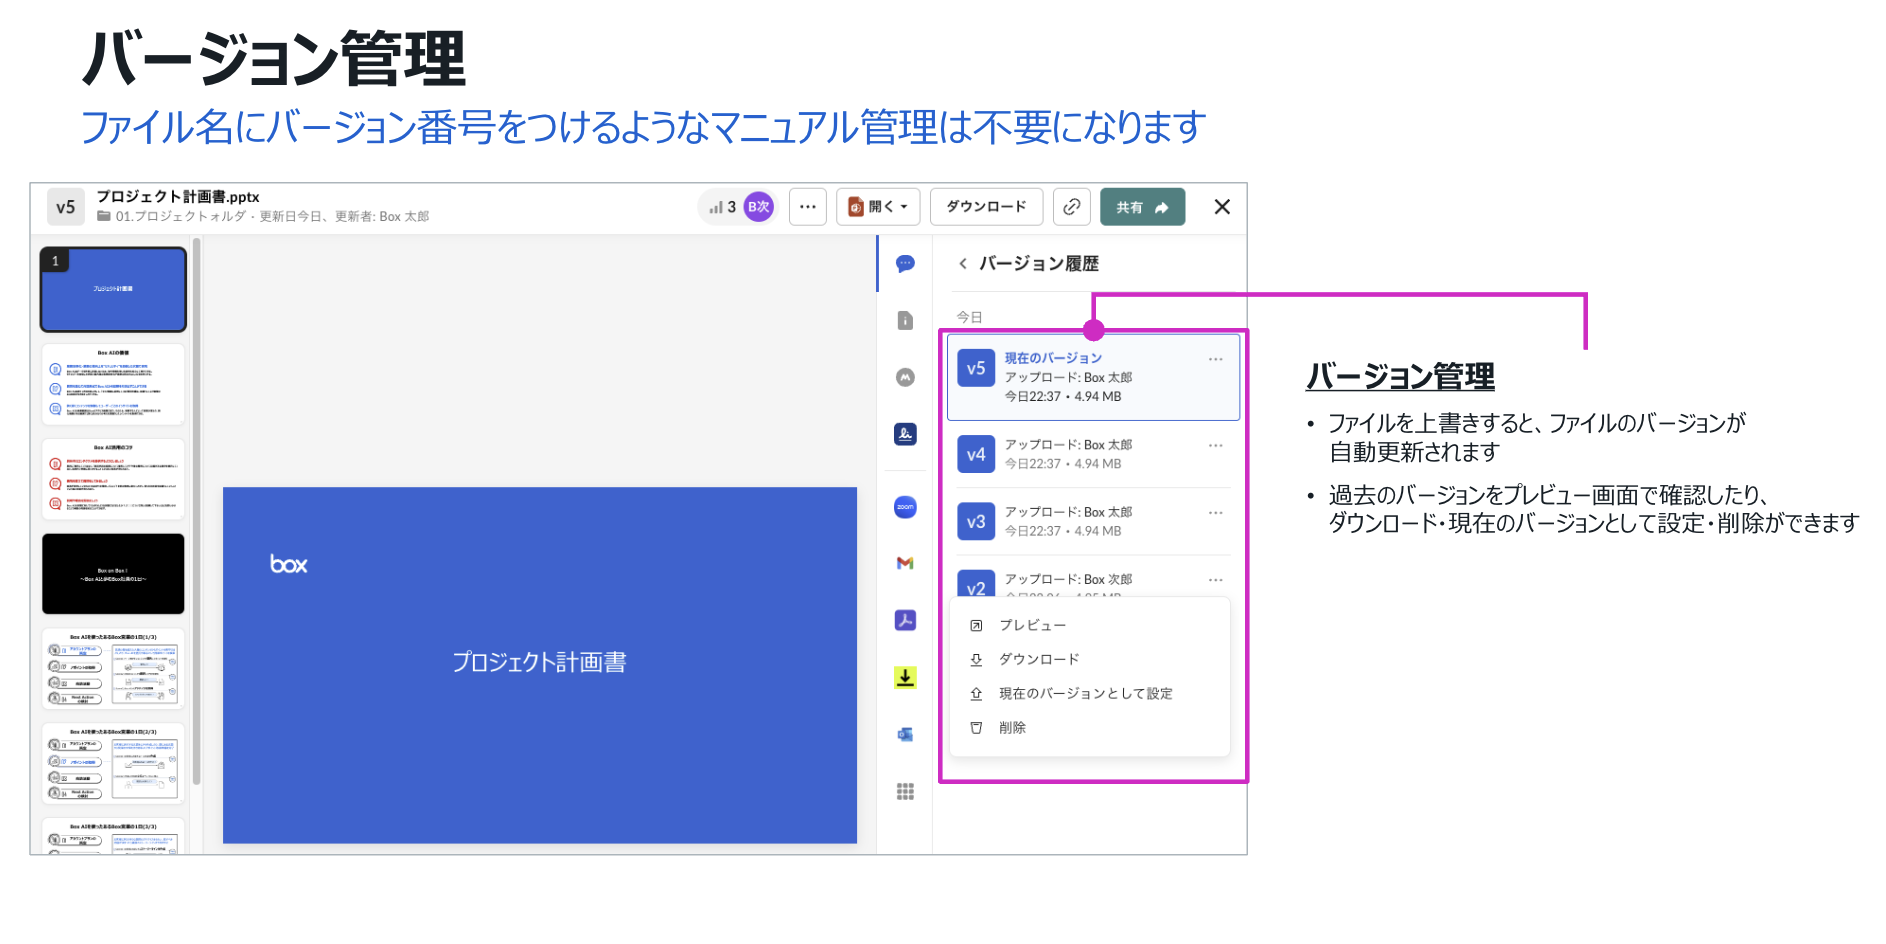
Task: Open the Adobe Acrobat integration icon
Action: coord(905,620)
